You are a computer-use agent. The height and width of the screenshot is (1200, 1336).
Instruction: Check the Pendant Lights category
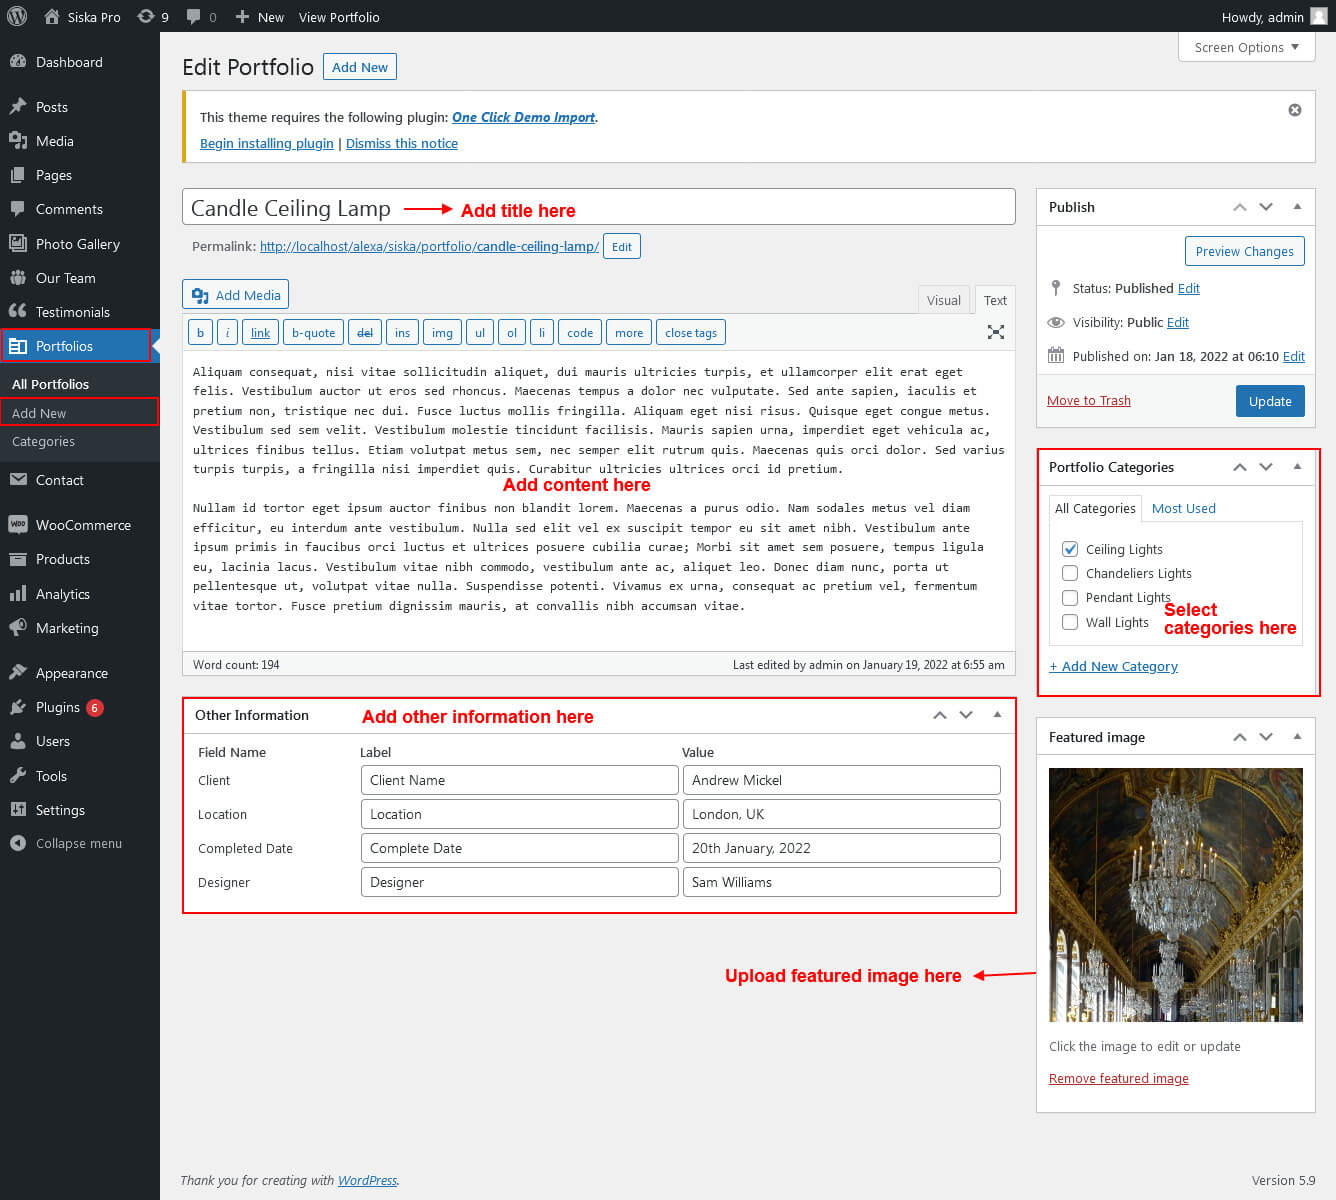1070,597
